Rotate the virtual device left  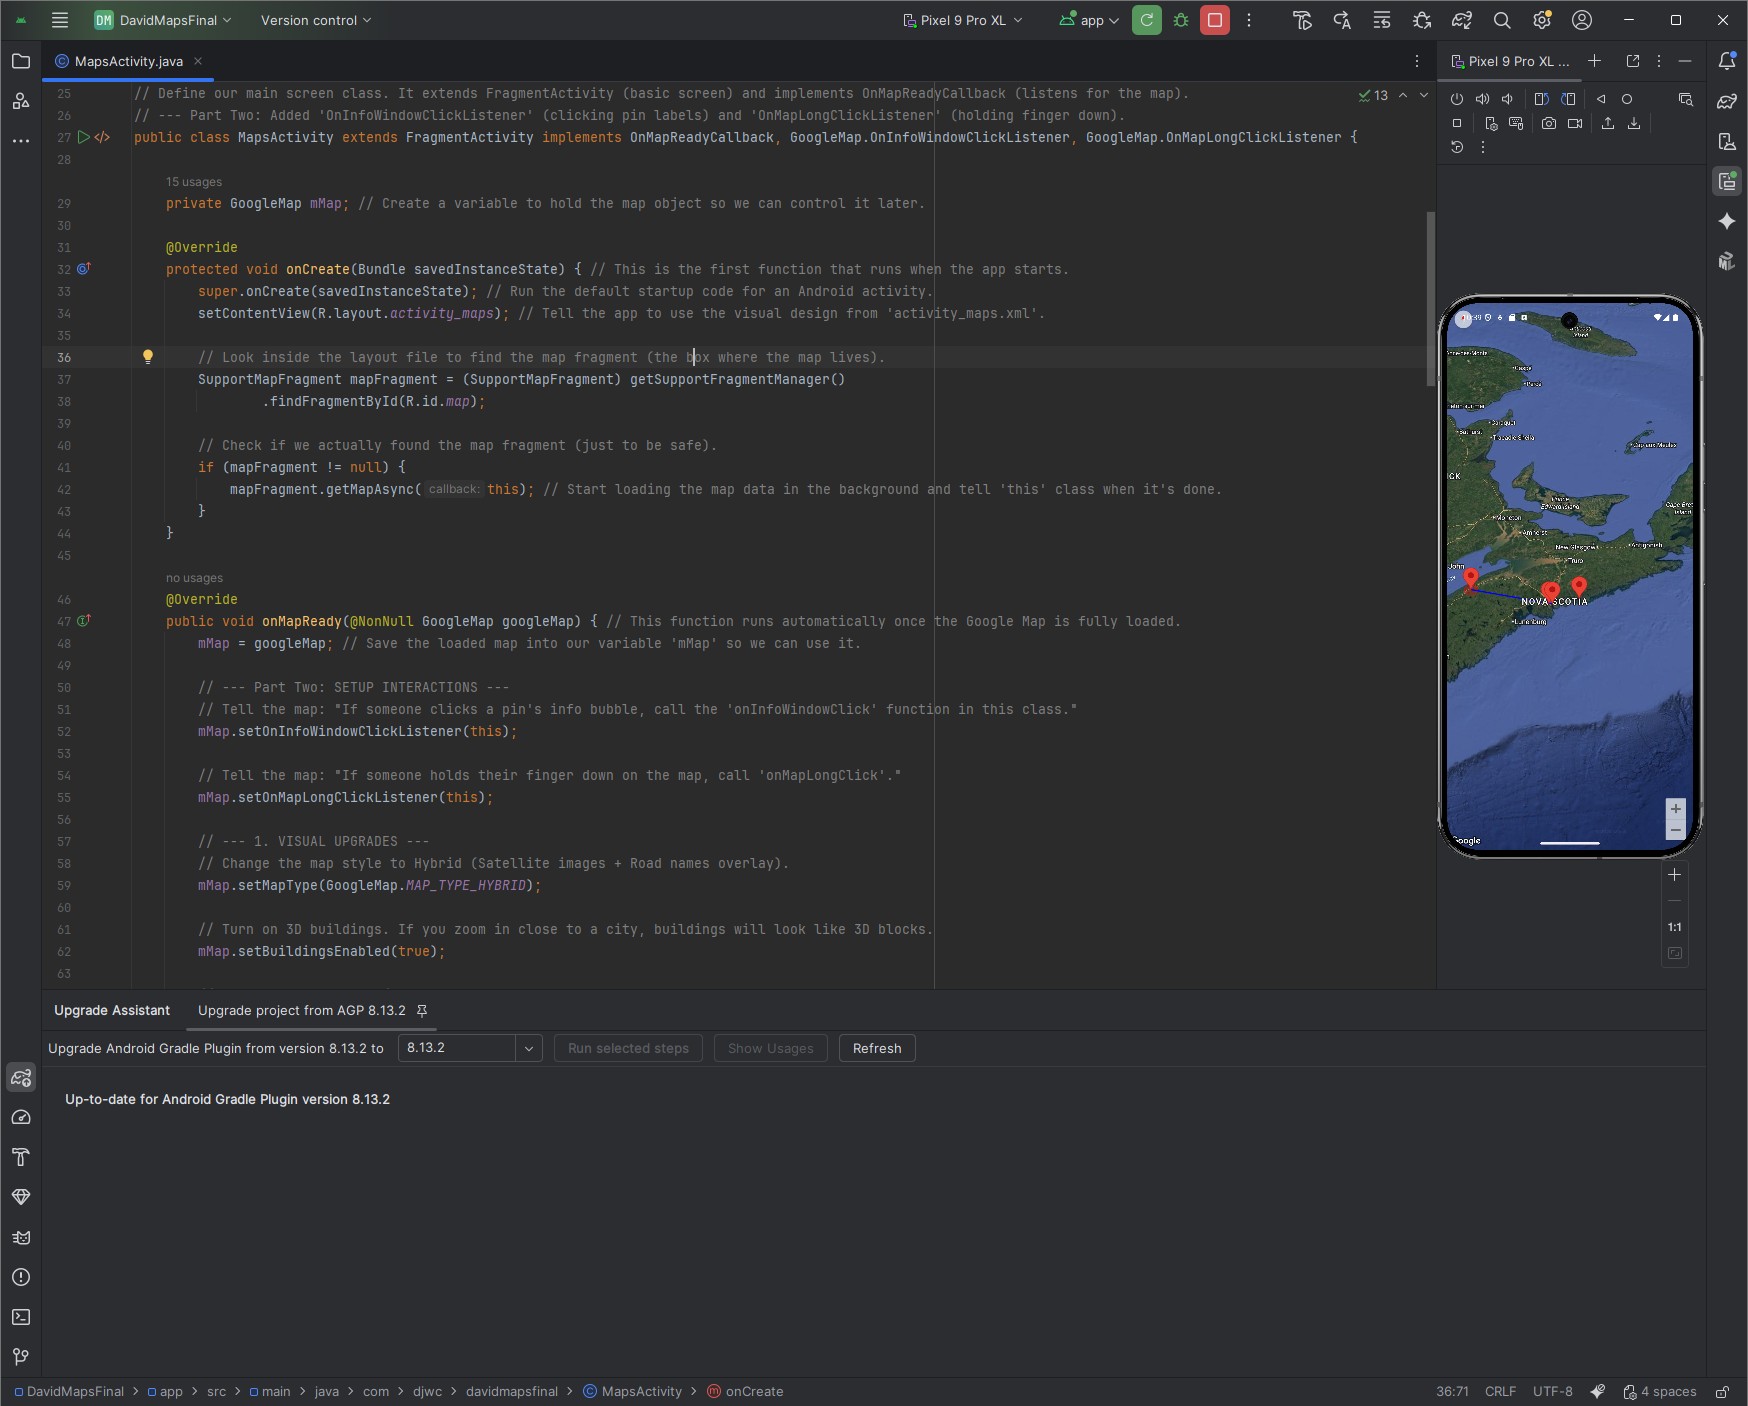(x=1542, y=99)
